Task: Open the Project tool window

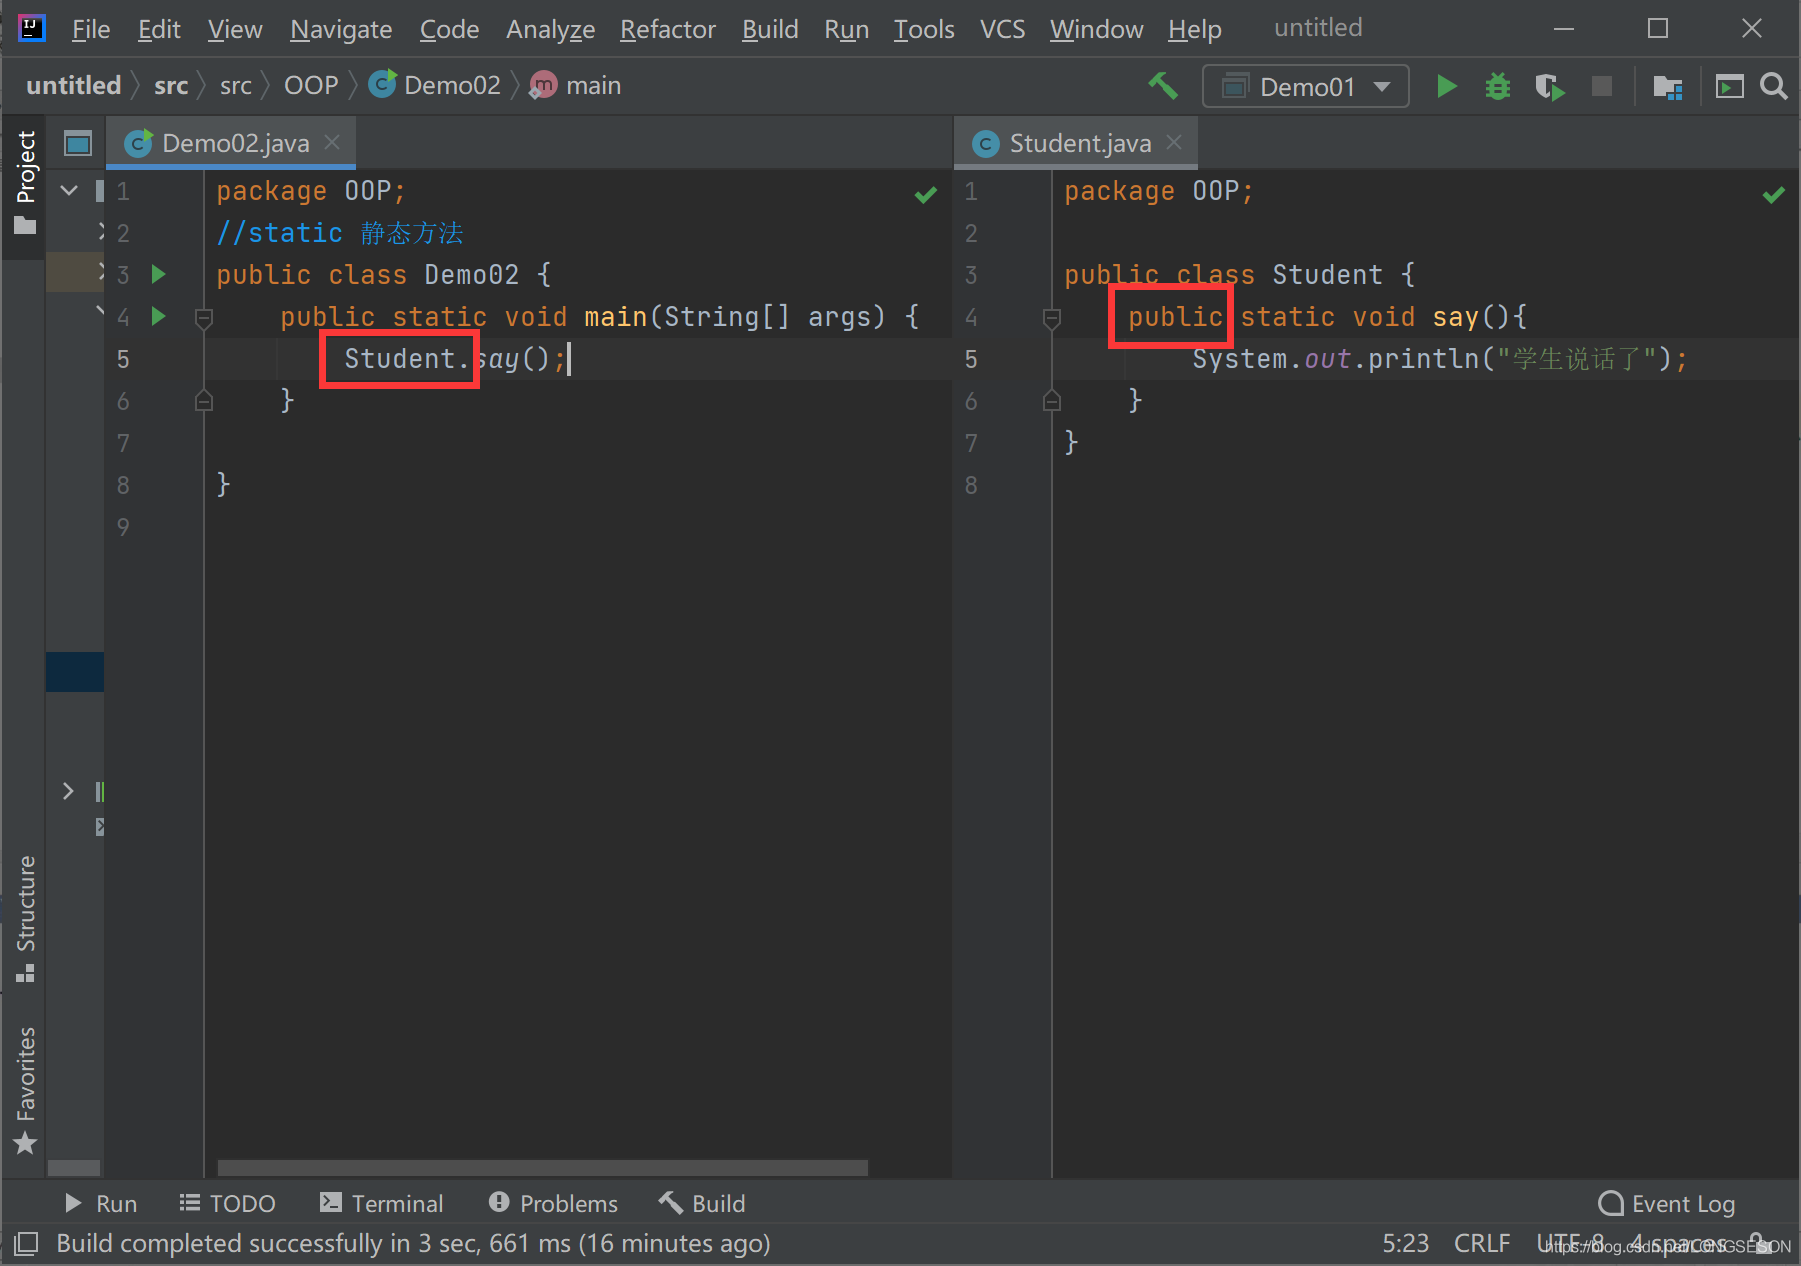Action: click(x=25, y=182)
